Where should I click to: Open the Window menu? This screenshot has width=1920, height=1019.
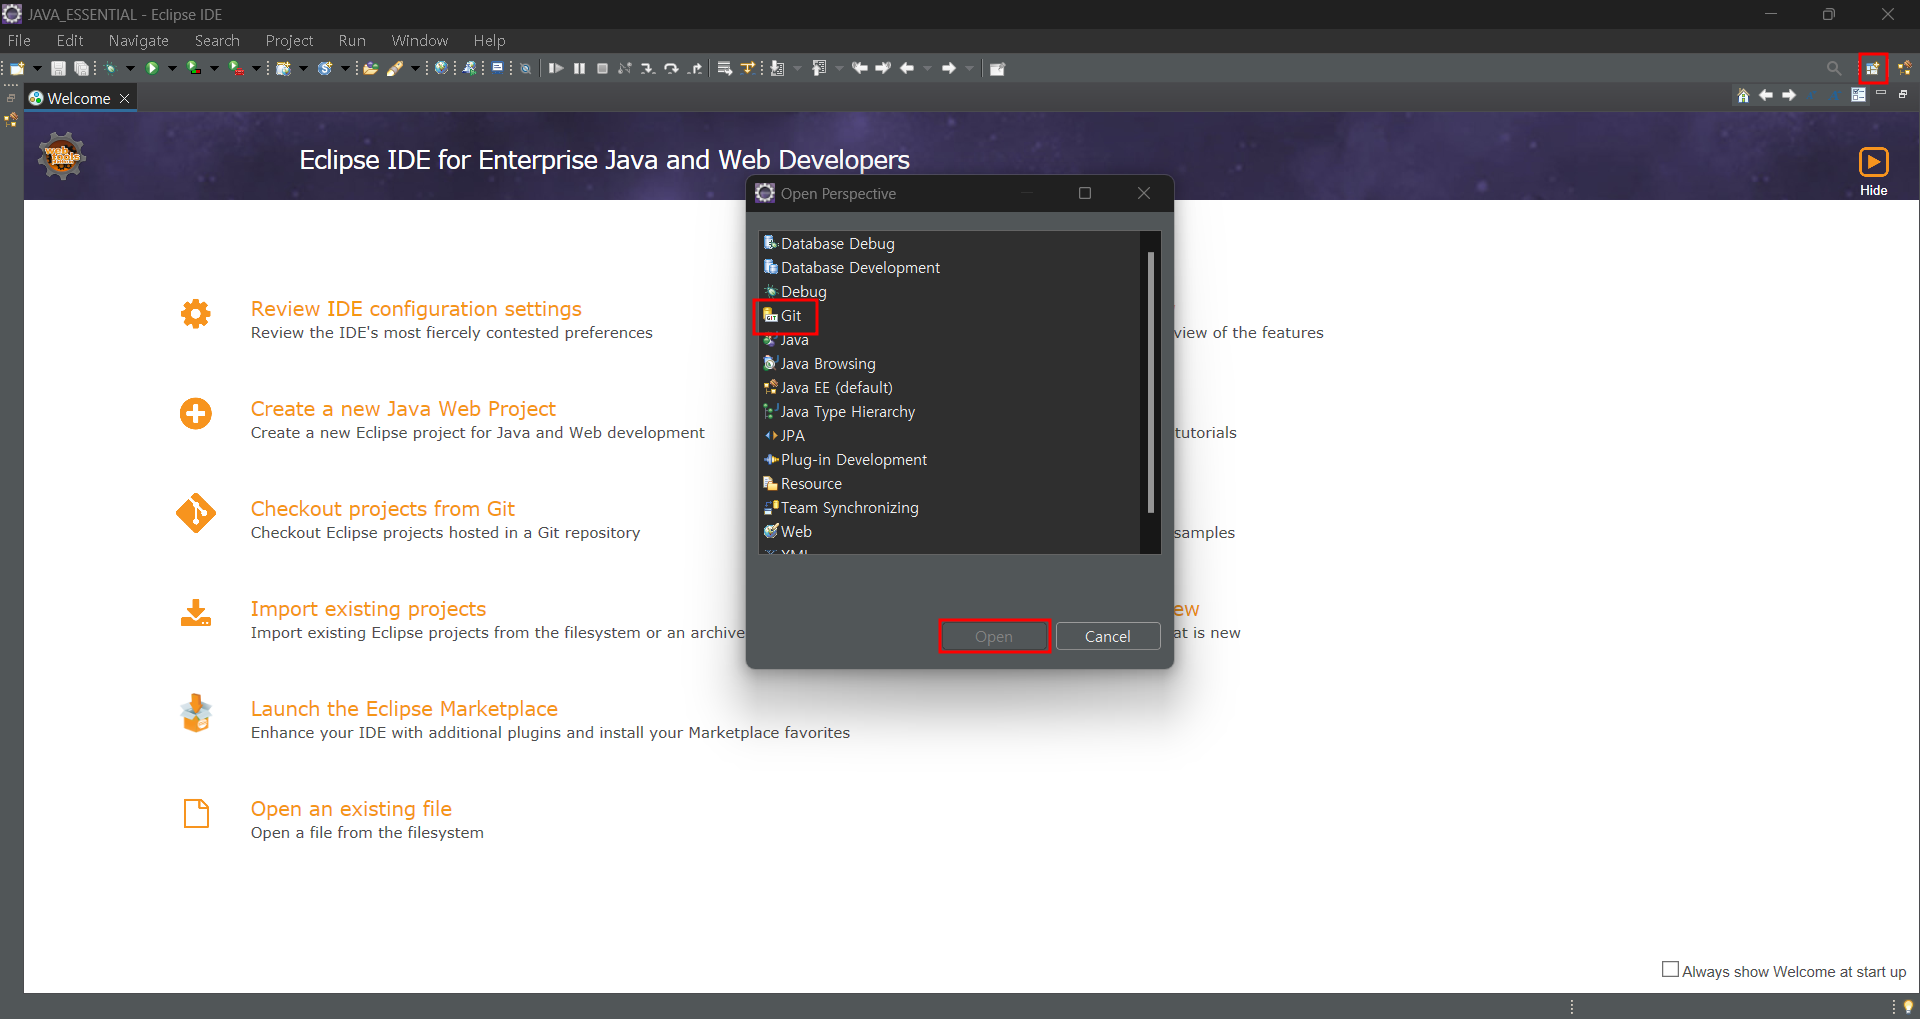tap(420, 40)
